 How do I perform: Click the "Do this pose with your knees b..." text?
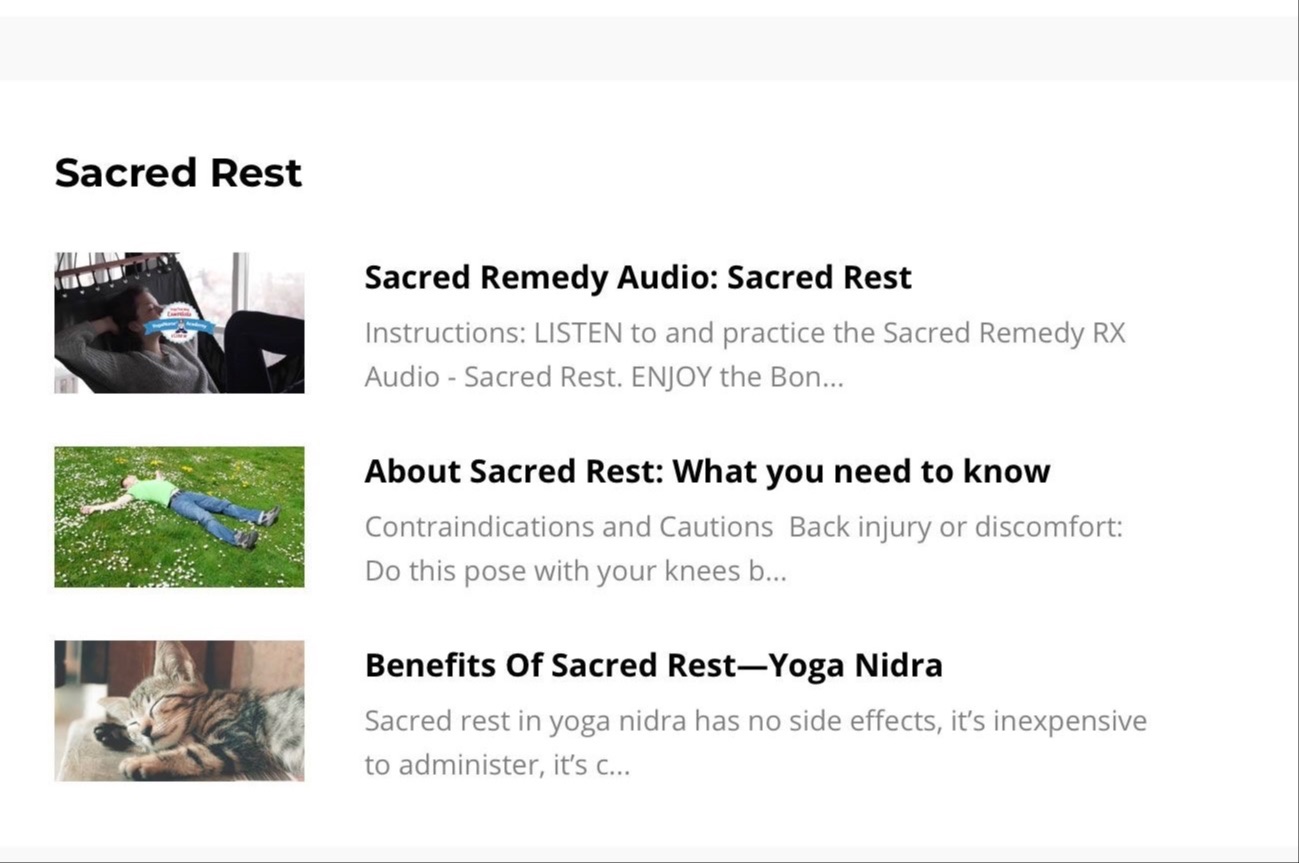coord(575,572)
